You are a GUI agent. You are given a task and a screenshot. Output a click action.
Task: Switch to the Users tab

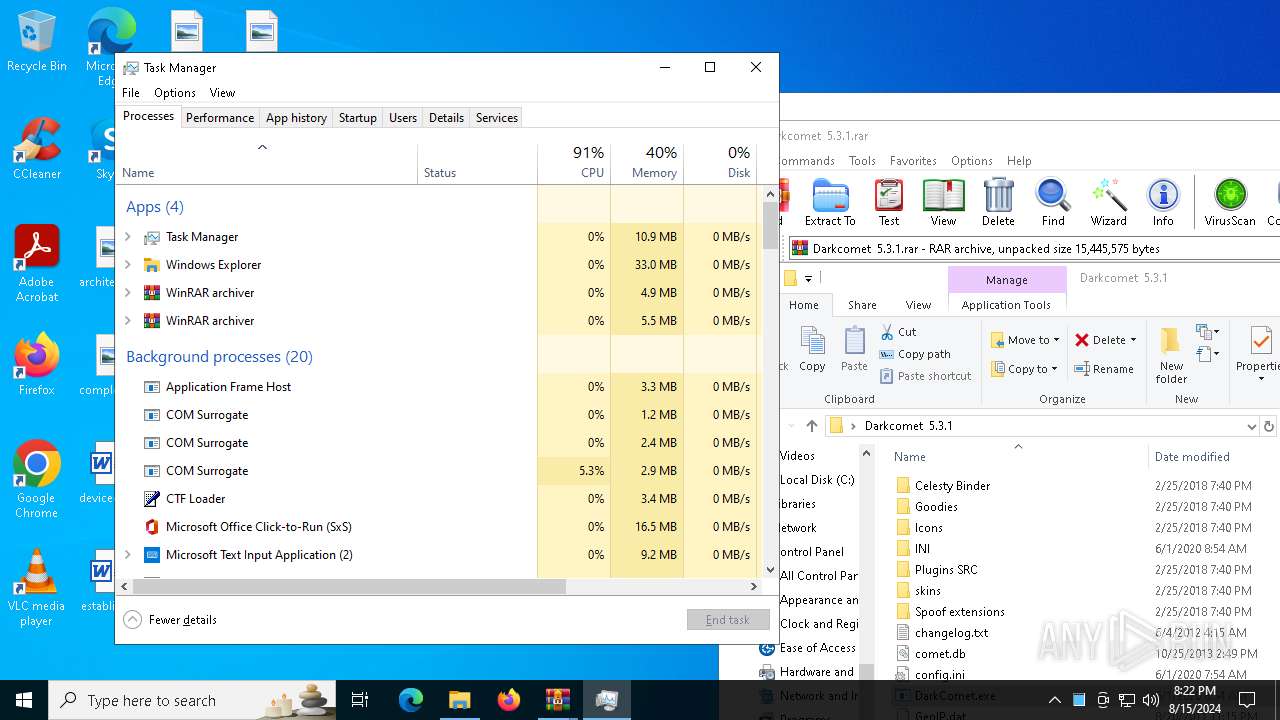tap(403, 118)
